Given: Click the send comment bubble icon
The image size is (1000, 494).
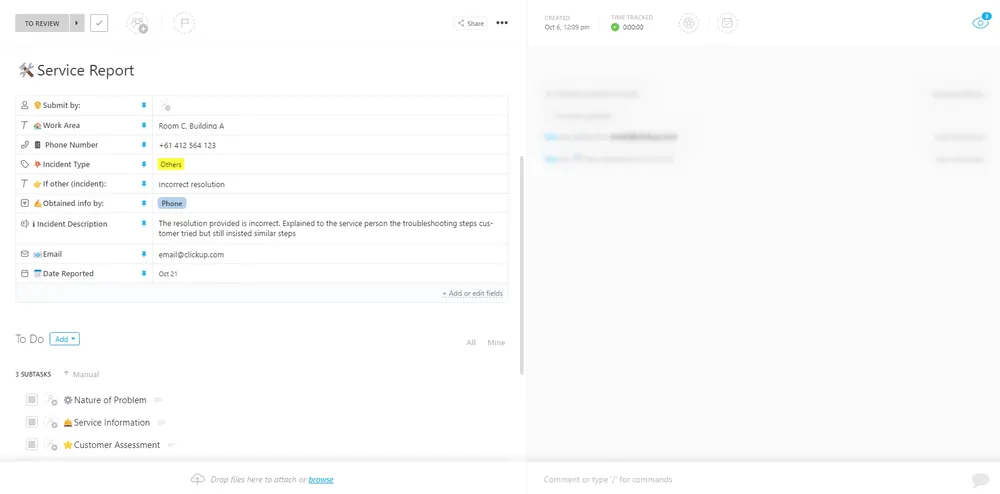Looking at the screenshot, I should (x=980, y=480).
